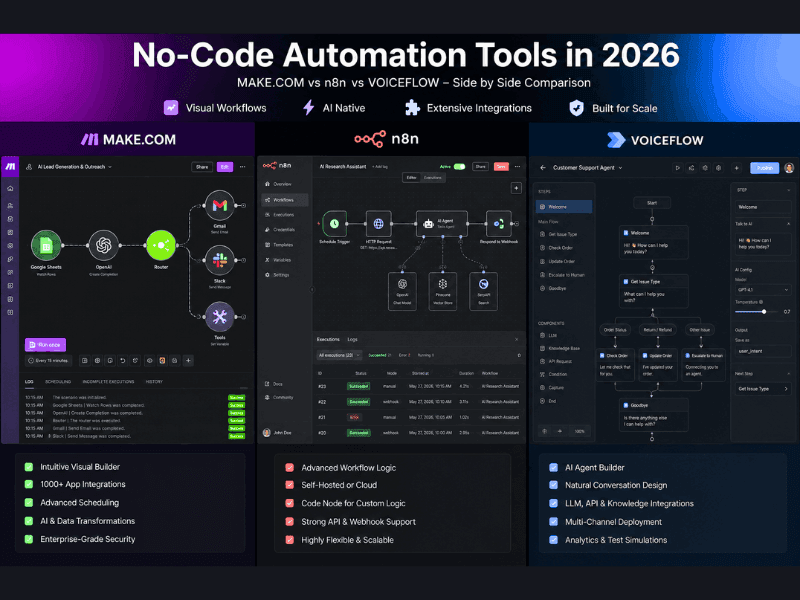Toggle the Code Node for Custom Logic checkbox

[x=290, y=503]
